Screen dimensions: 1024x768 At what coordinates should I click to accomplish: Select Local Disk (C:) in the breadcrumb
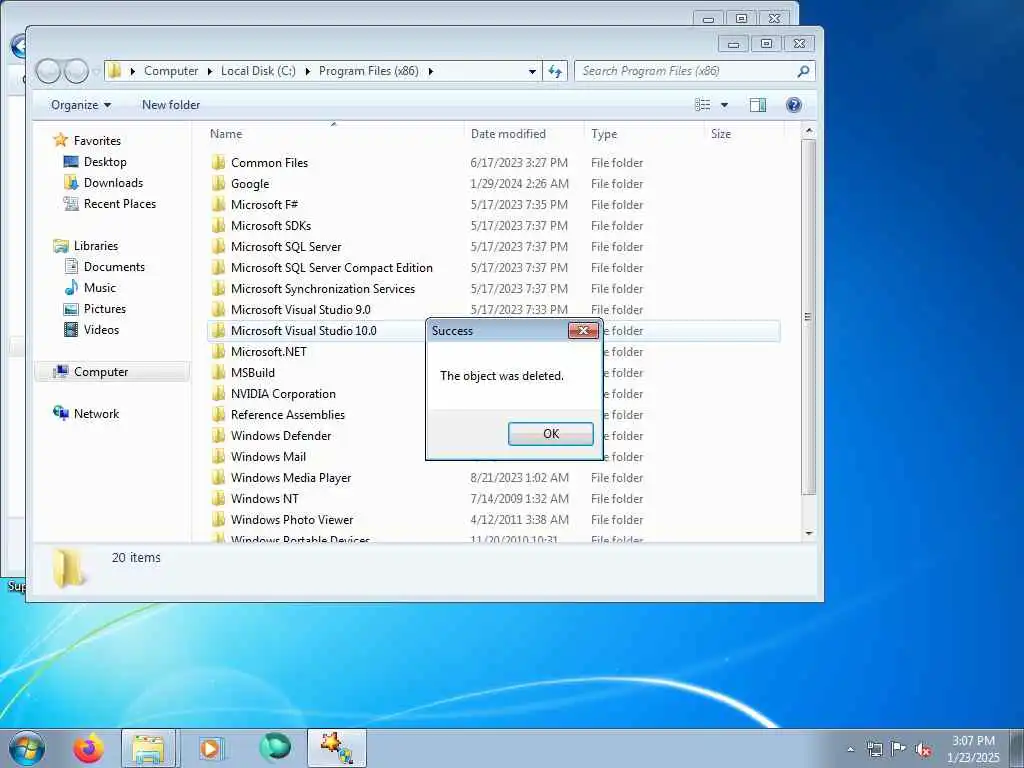click(x=258, y=71)
